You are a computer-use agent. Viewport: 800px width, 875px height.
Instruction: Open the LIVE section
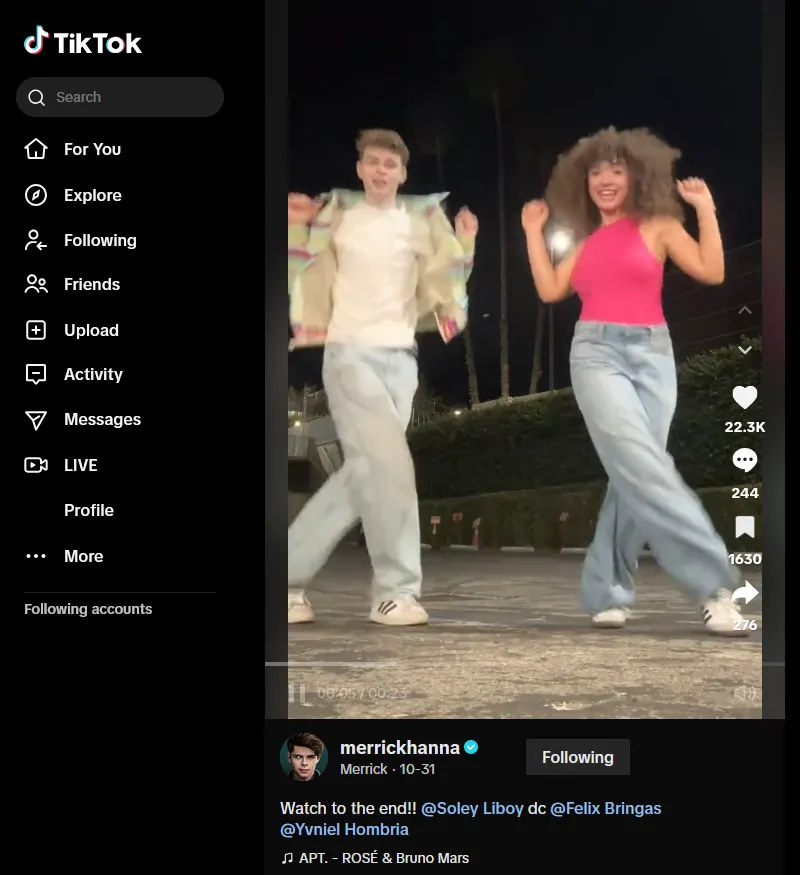(80, 465)
